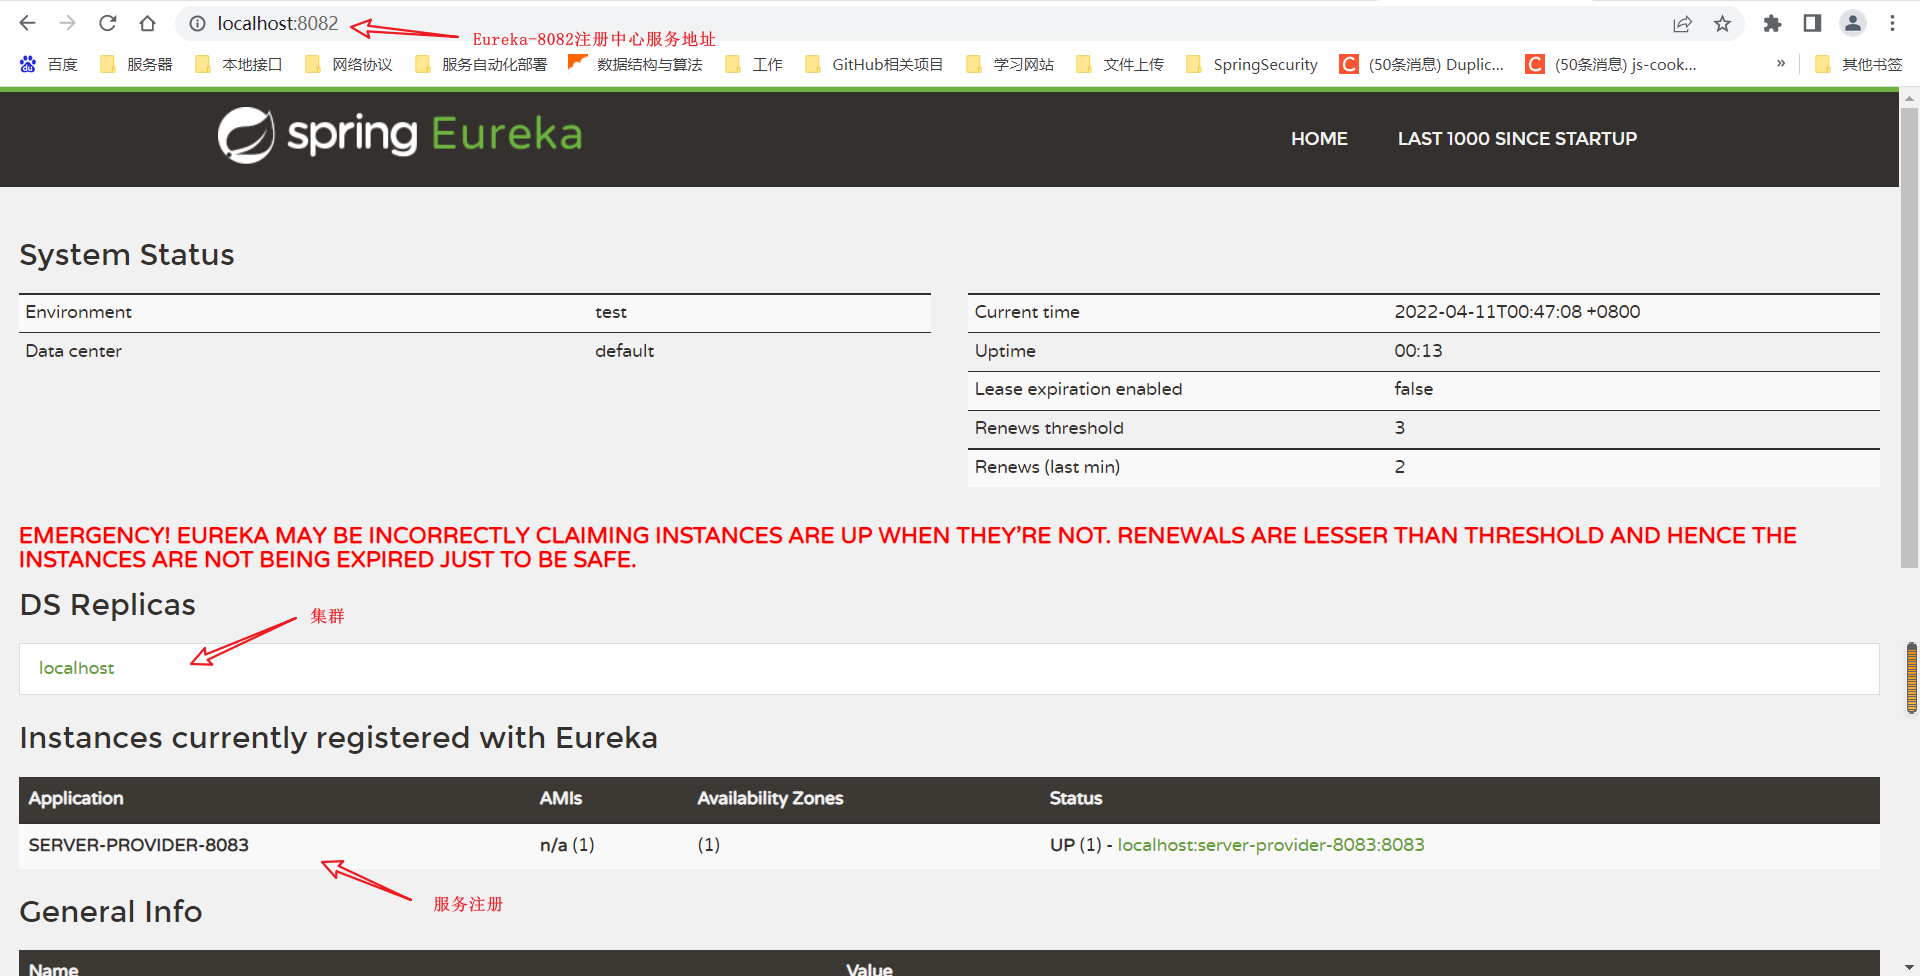Show more bookmarks with the double chevron
The width and height of the screenshot is (1920, 976).
(1781, 63)
